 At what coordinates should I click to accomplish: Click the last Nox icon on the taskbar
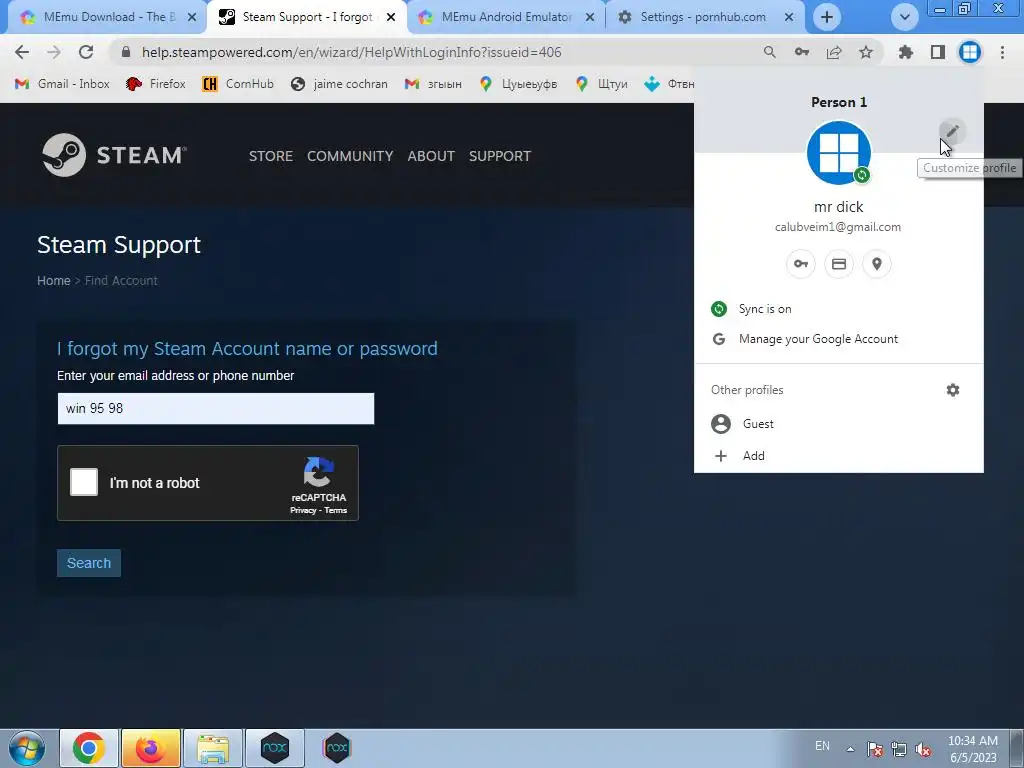[x=337, y=748]
